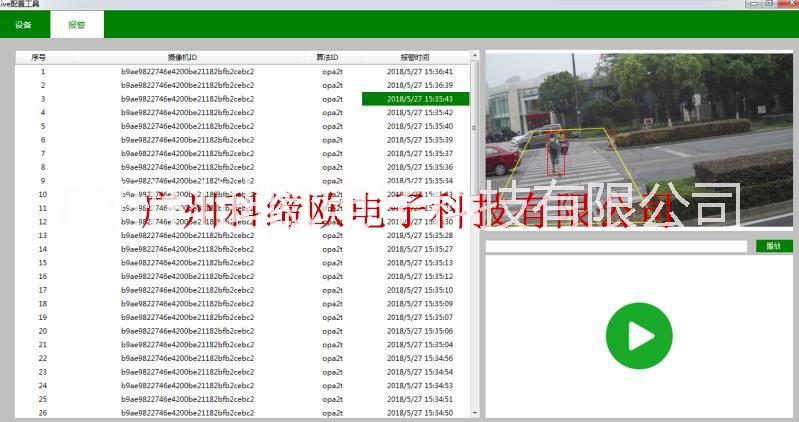Image resolution: width=799 pixels, height=422 pixels.
Task: Click the alarm list scroll up arrow
Action: 475,56
